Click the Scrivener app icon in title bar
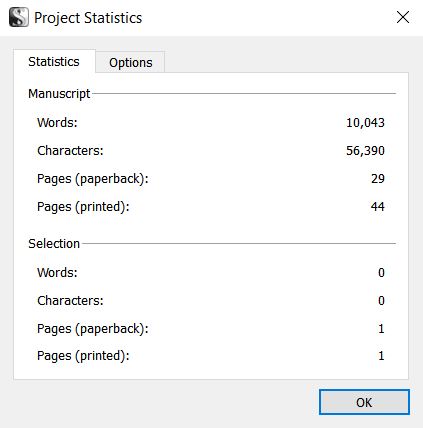423x428 pixels. pos(19,17)
